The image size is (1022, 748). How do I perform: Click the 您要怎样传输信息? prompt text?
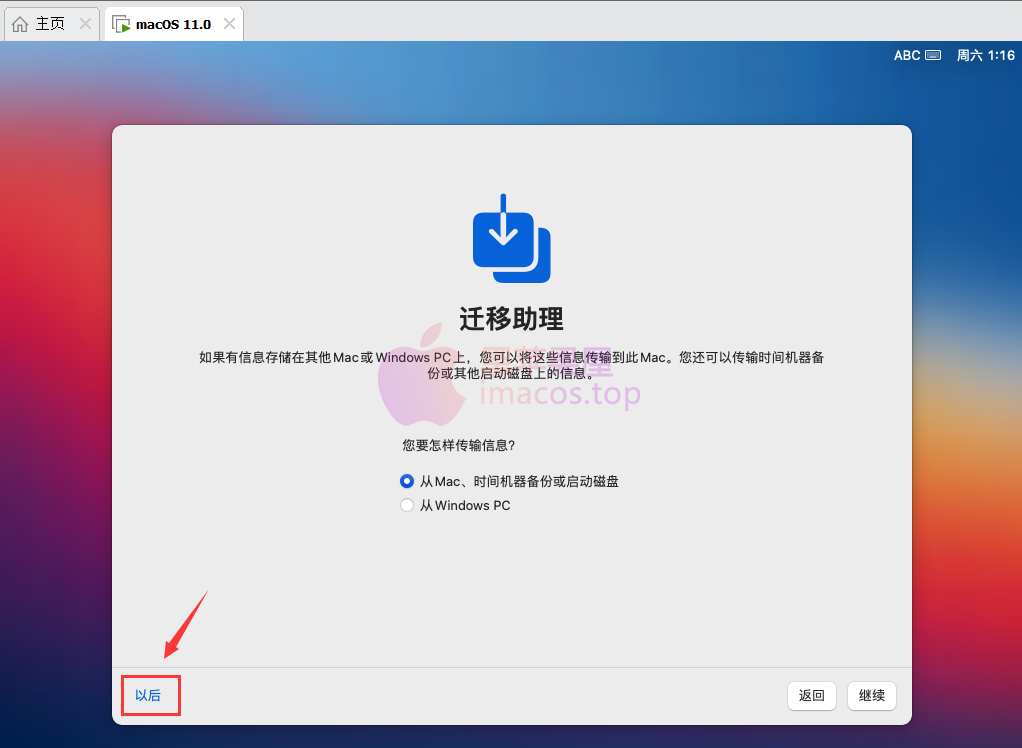click(x=458, y=445)
